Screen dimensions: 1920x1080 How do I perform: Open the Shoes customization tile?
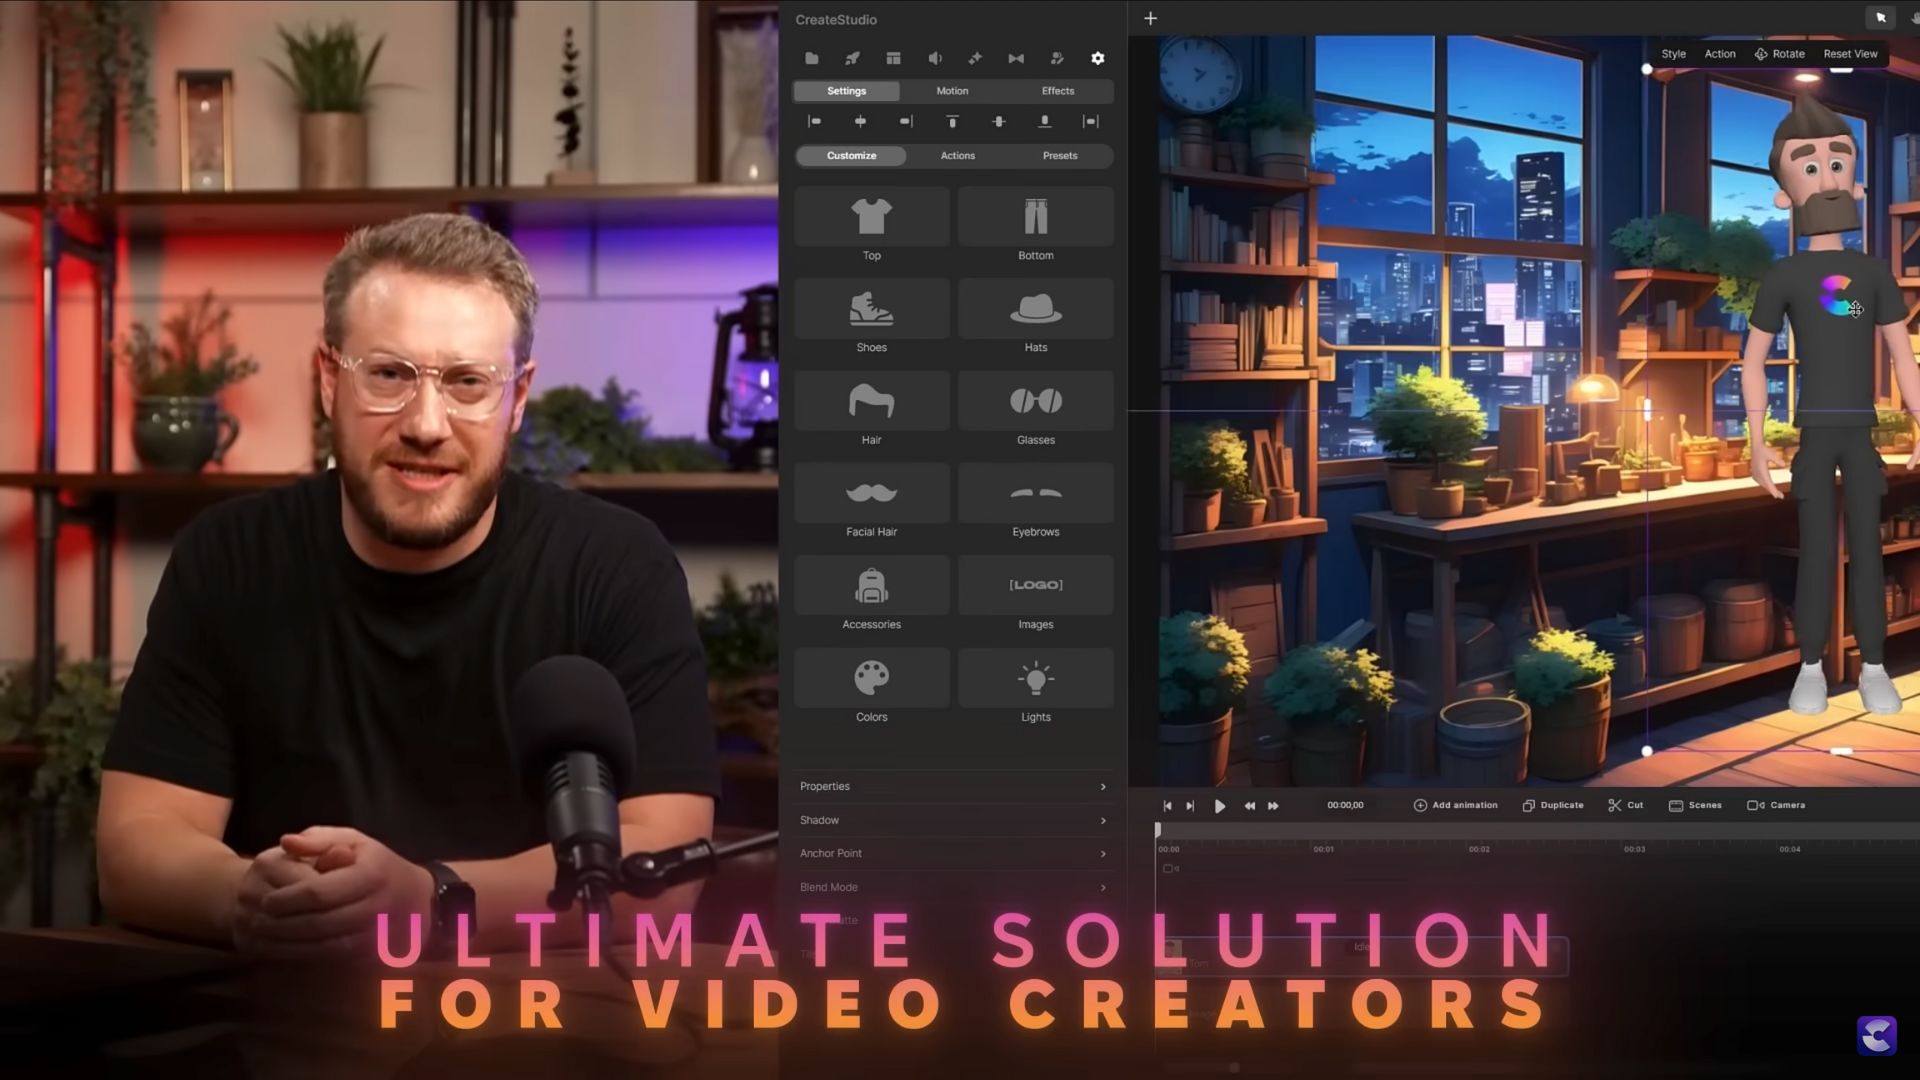point(871,310)
